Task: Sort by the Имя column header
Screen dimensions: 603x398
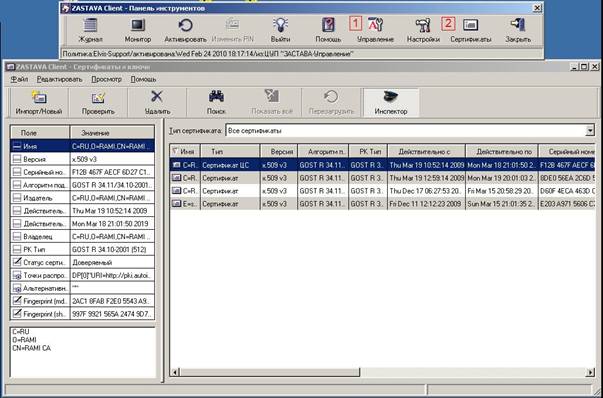Action: [185, 152]
